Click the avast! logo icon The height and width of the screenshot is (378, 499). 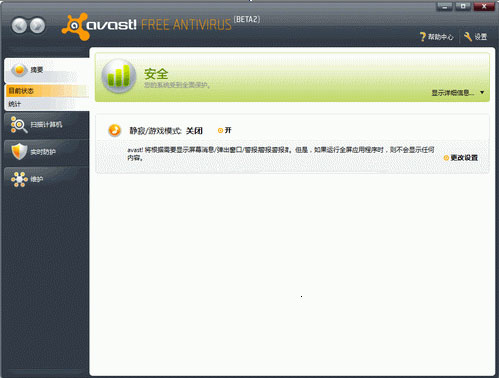point(75,27)
